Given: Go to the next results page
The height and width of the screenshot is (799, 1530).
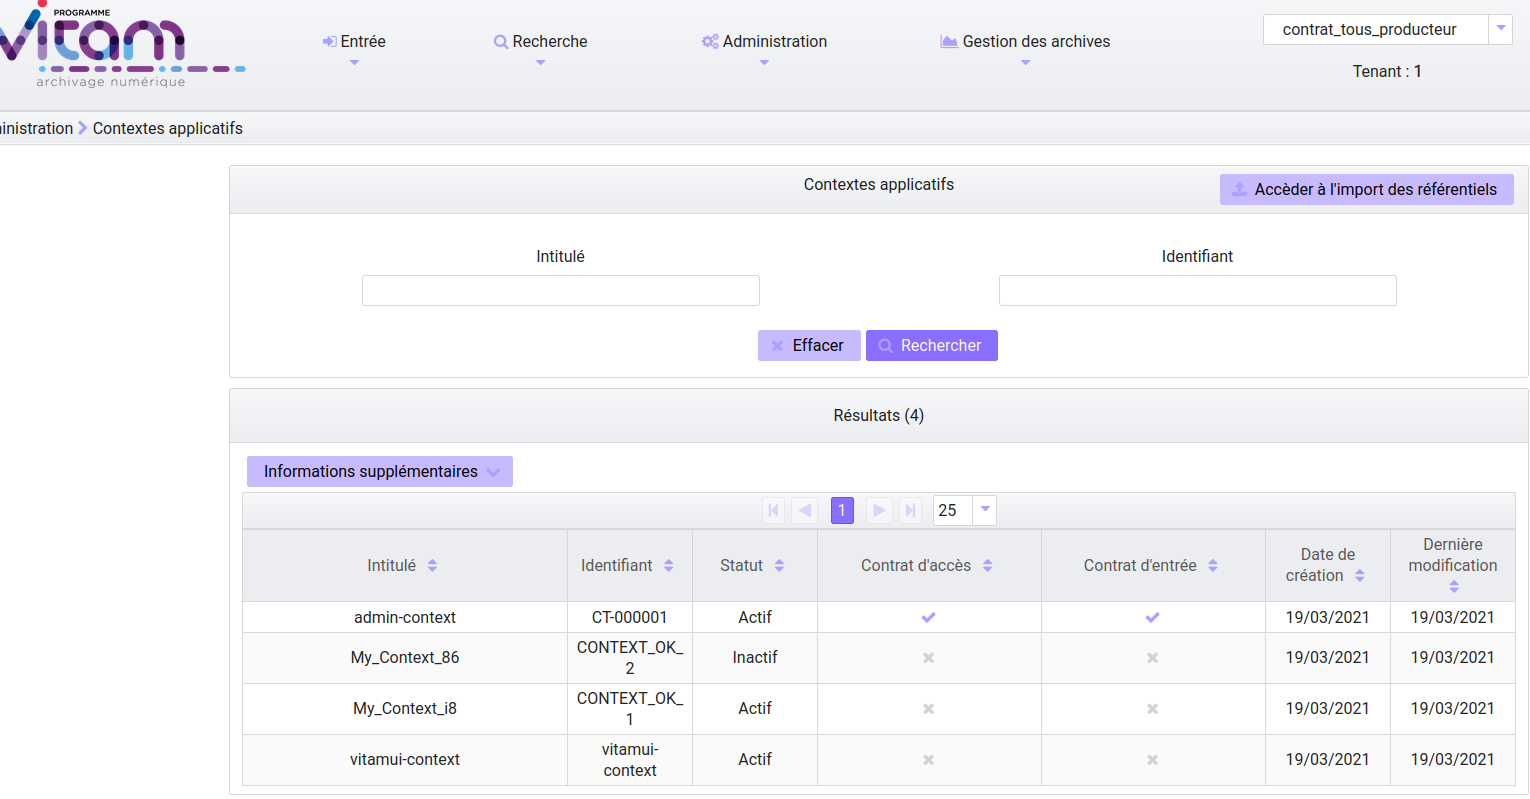Looking at the screenshot, I should 878,511.
